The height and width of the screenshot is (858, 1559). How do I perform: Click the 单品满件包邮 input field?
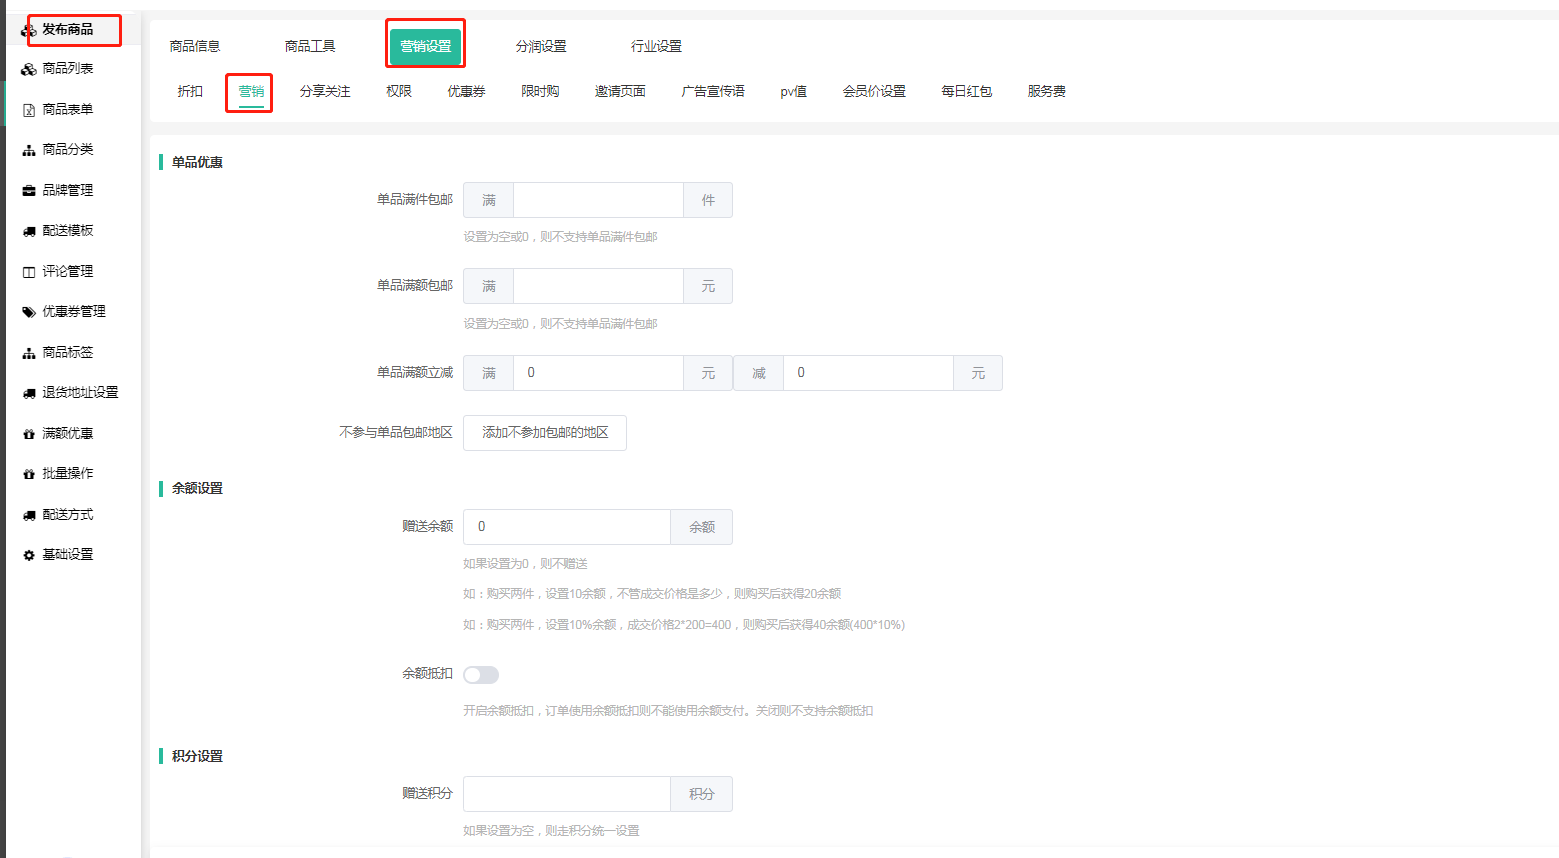tap(598, 200)
